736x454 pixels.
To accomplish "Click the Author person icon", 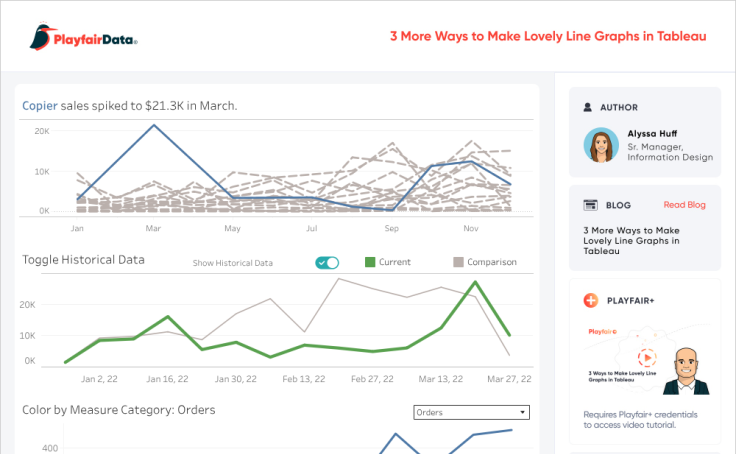I will click(588, 107).
